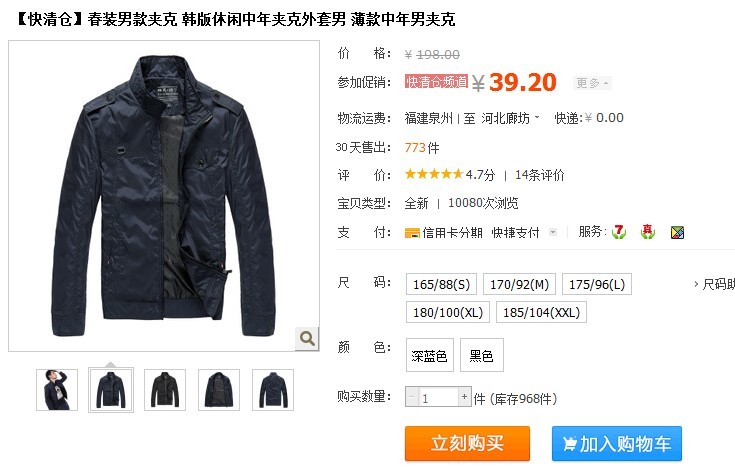735x474 pixels.
Task: Select size 175/96(L)
Action: click(597, 284)
